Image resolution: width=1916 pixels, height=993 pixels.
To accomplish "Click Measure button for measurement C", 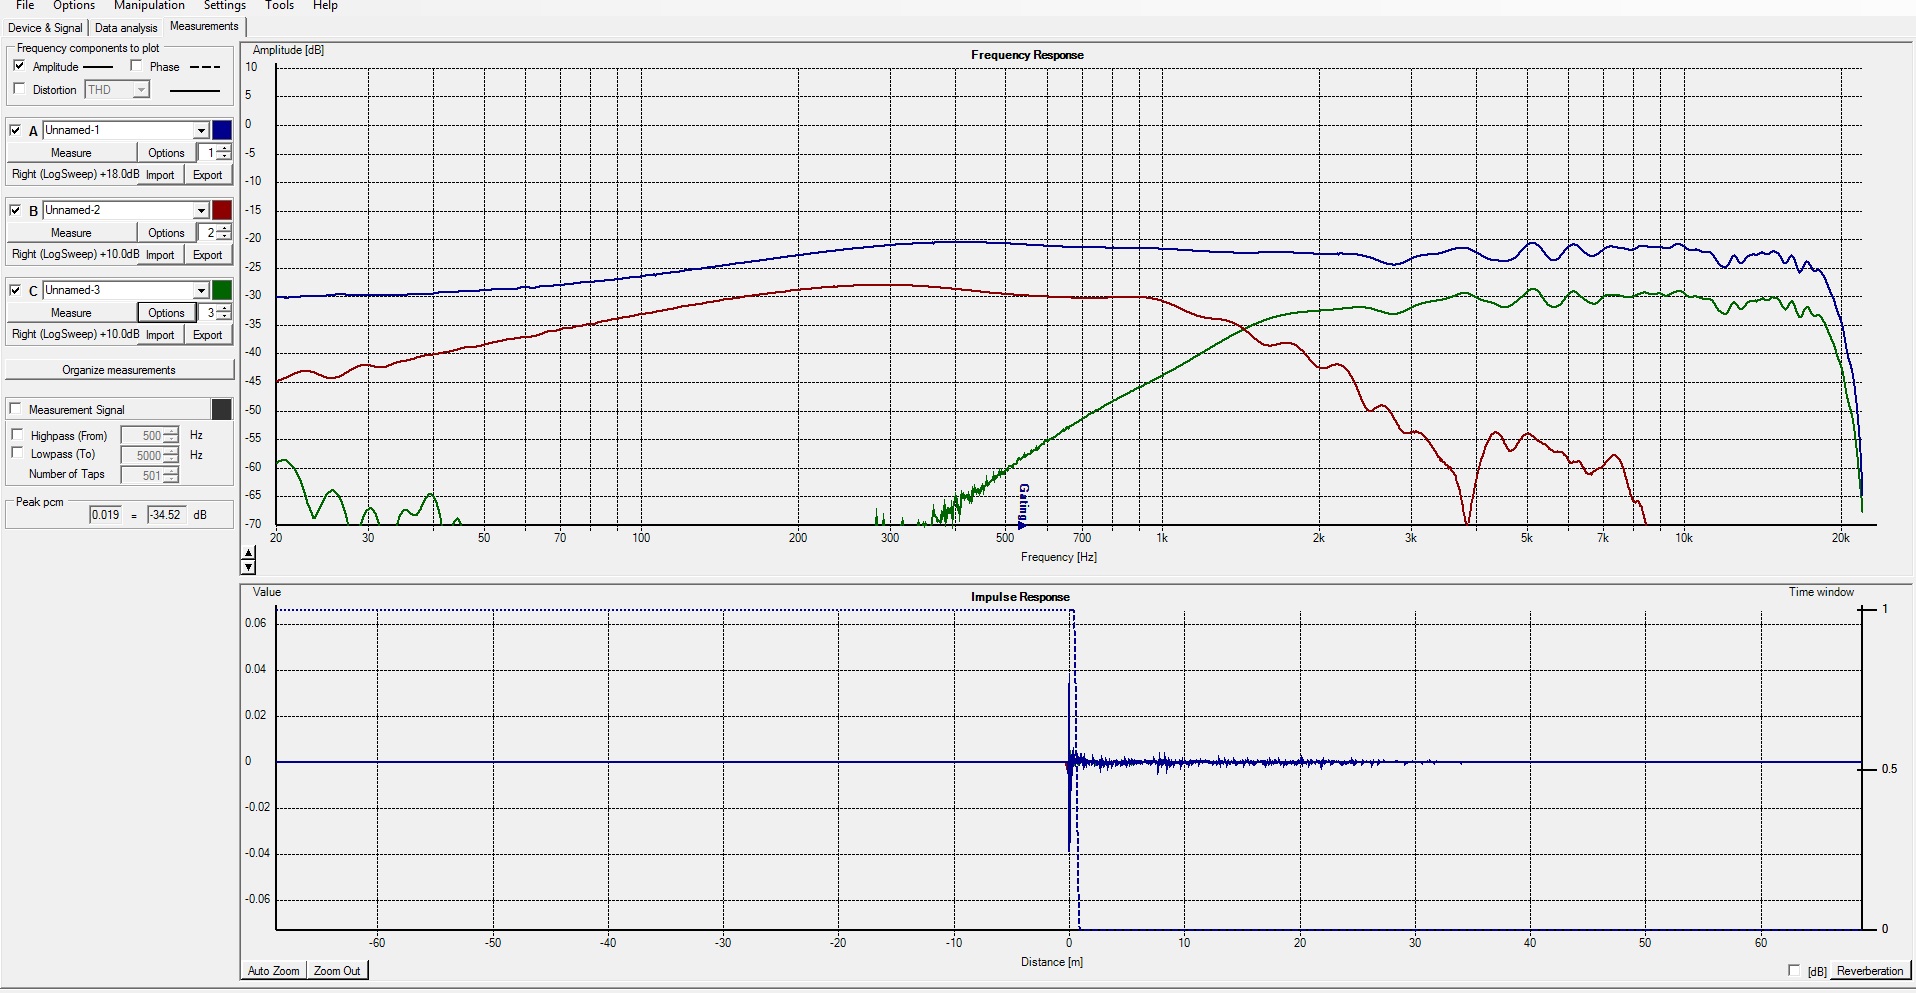I will click(71, 313).
